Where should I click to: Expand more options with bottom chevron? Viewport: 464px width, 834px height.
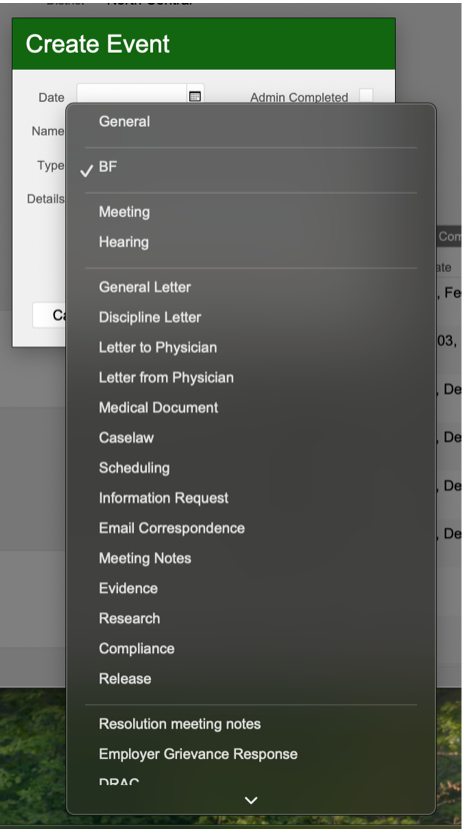pyautogui.click(x=251, y=800)
